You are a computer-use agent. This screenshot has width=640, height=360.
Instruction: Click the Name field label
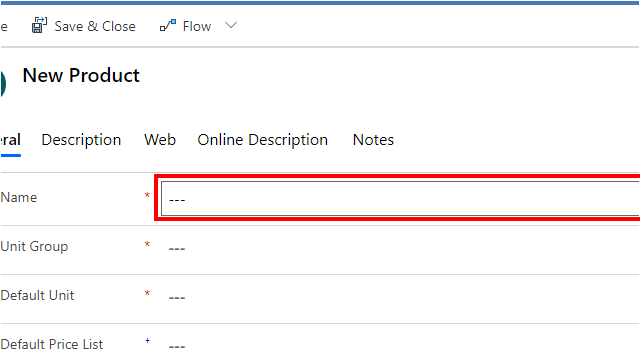(x=19, y=198)
